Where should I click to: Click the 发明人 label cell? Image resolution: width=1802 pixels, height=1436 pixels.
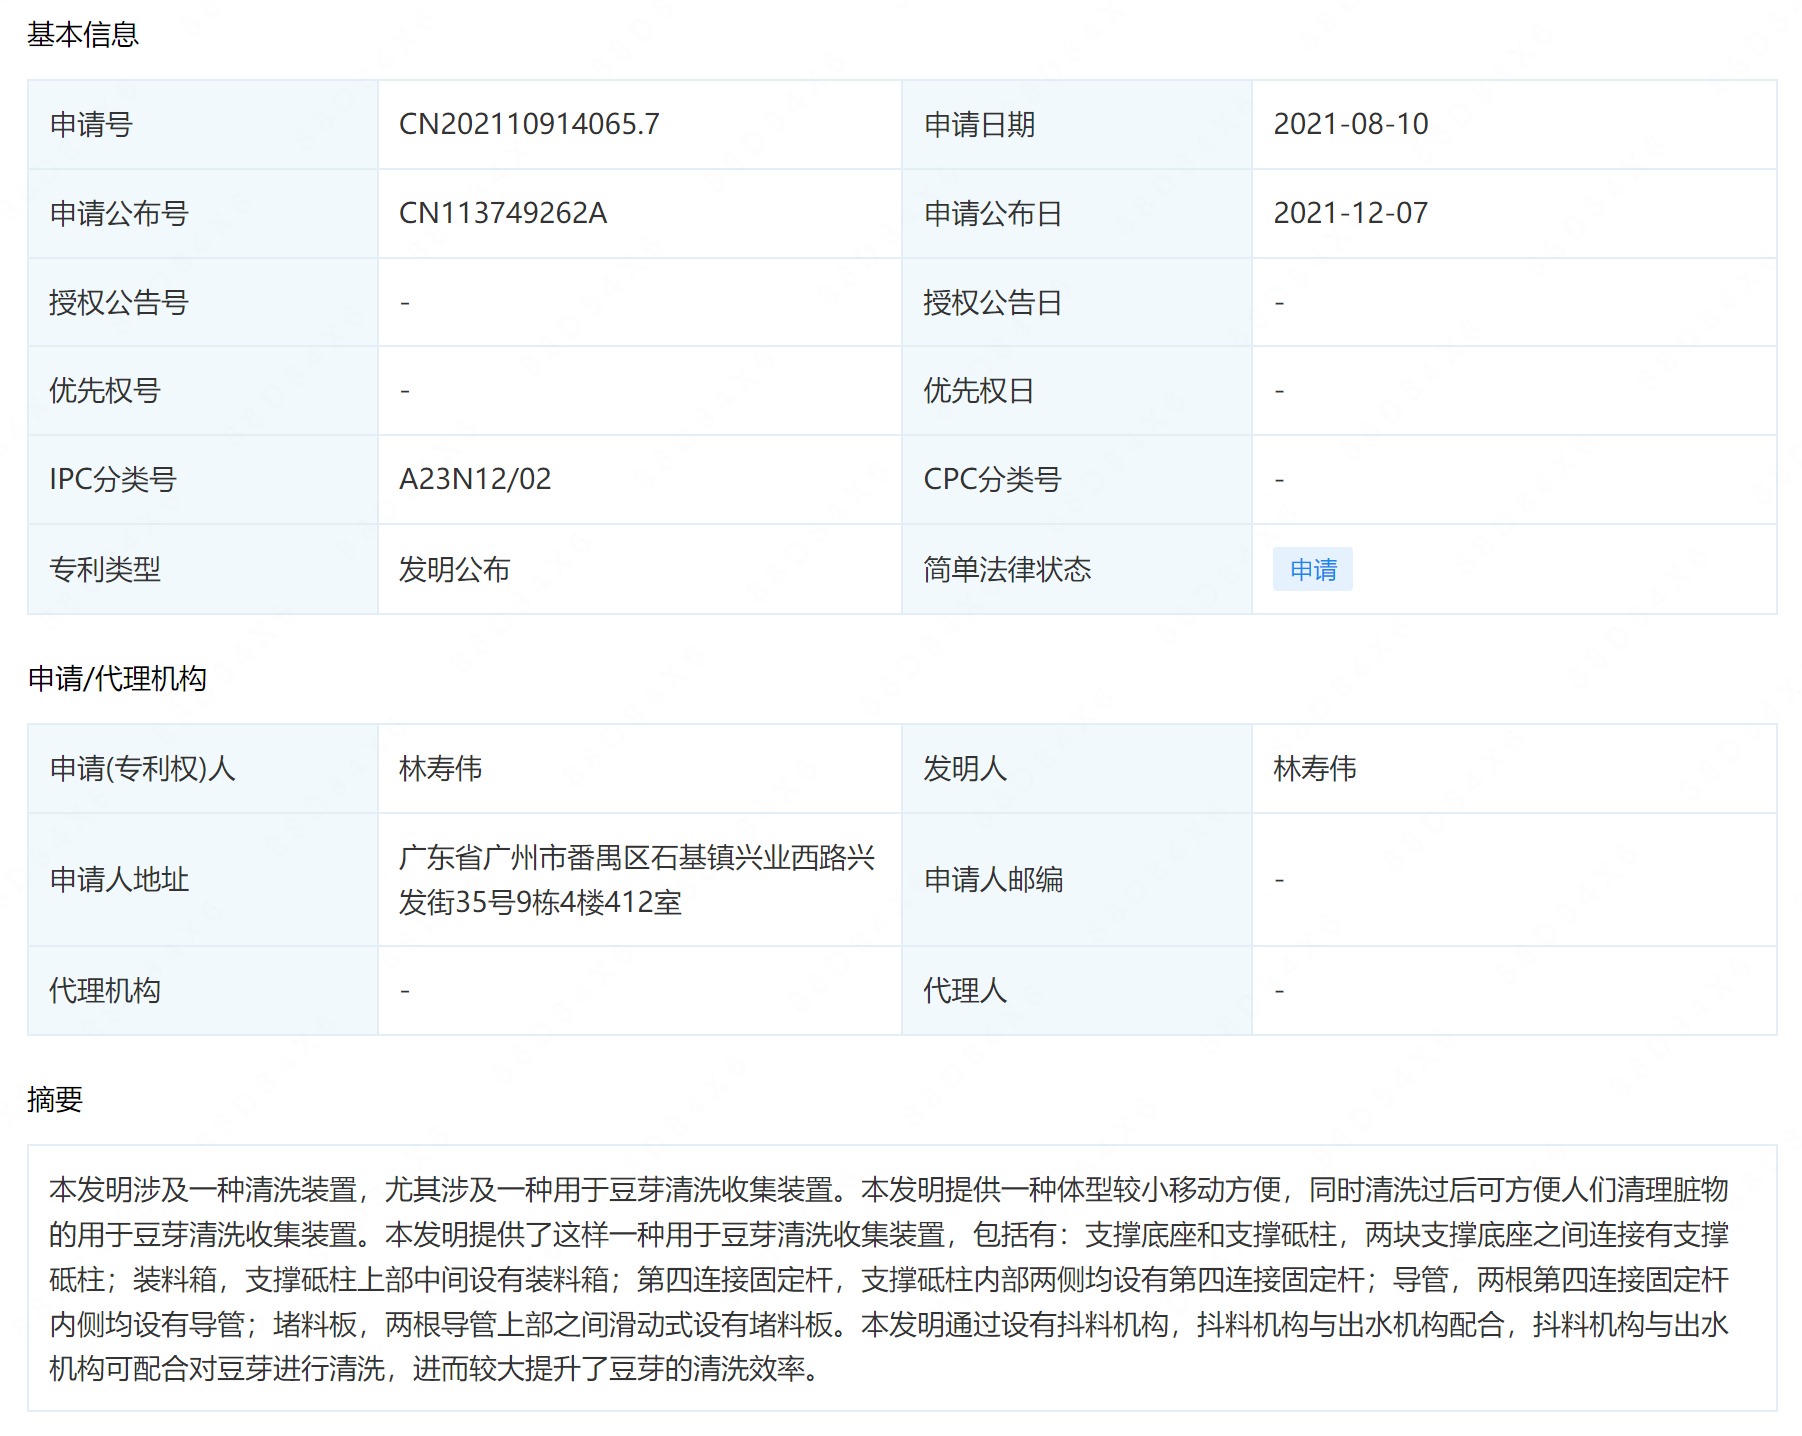pyautogui.click(x=1077, y=768)
